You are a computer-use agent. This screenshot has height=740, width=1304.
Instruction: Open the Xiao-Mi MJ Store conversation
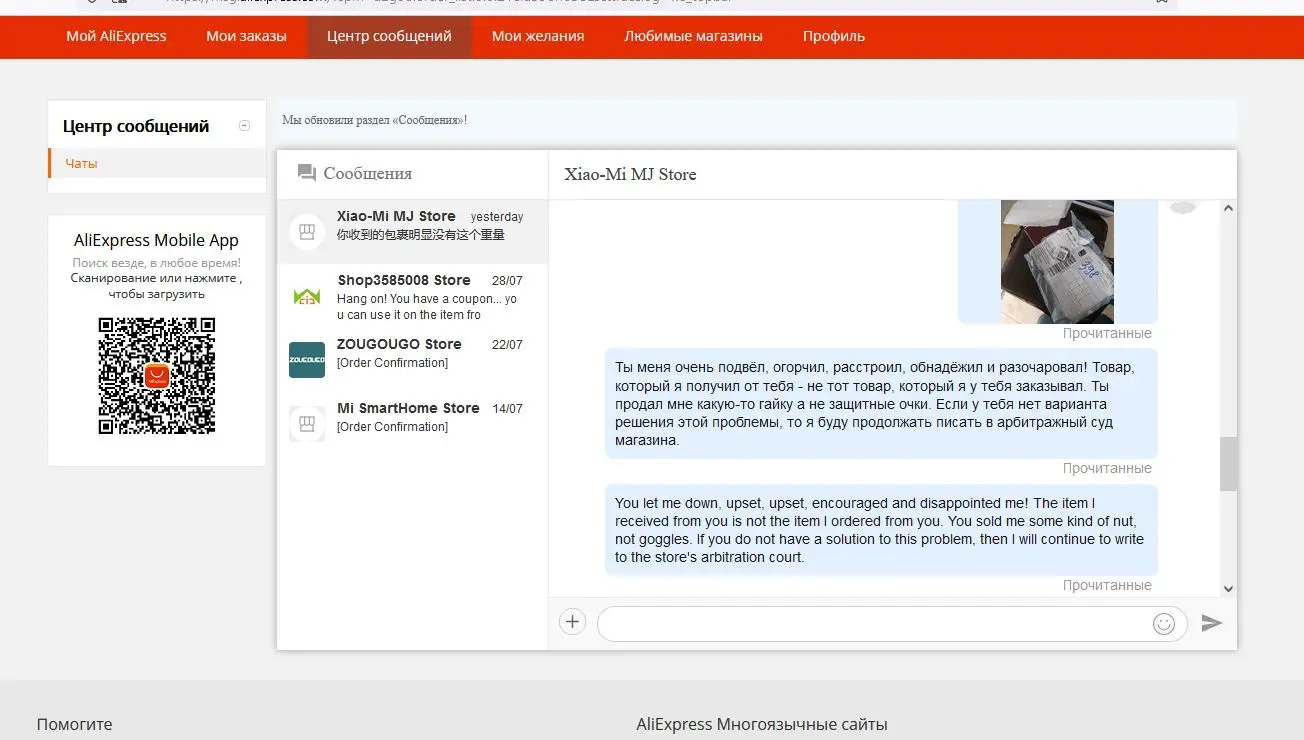click(412, 231)
